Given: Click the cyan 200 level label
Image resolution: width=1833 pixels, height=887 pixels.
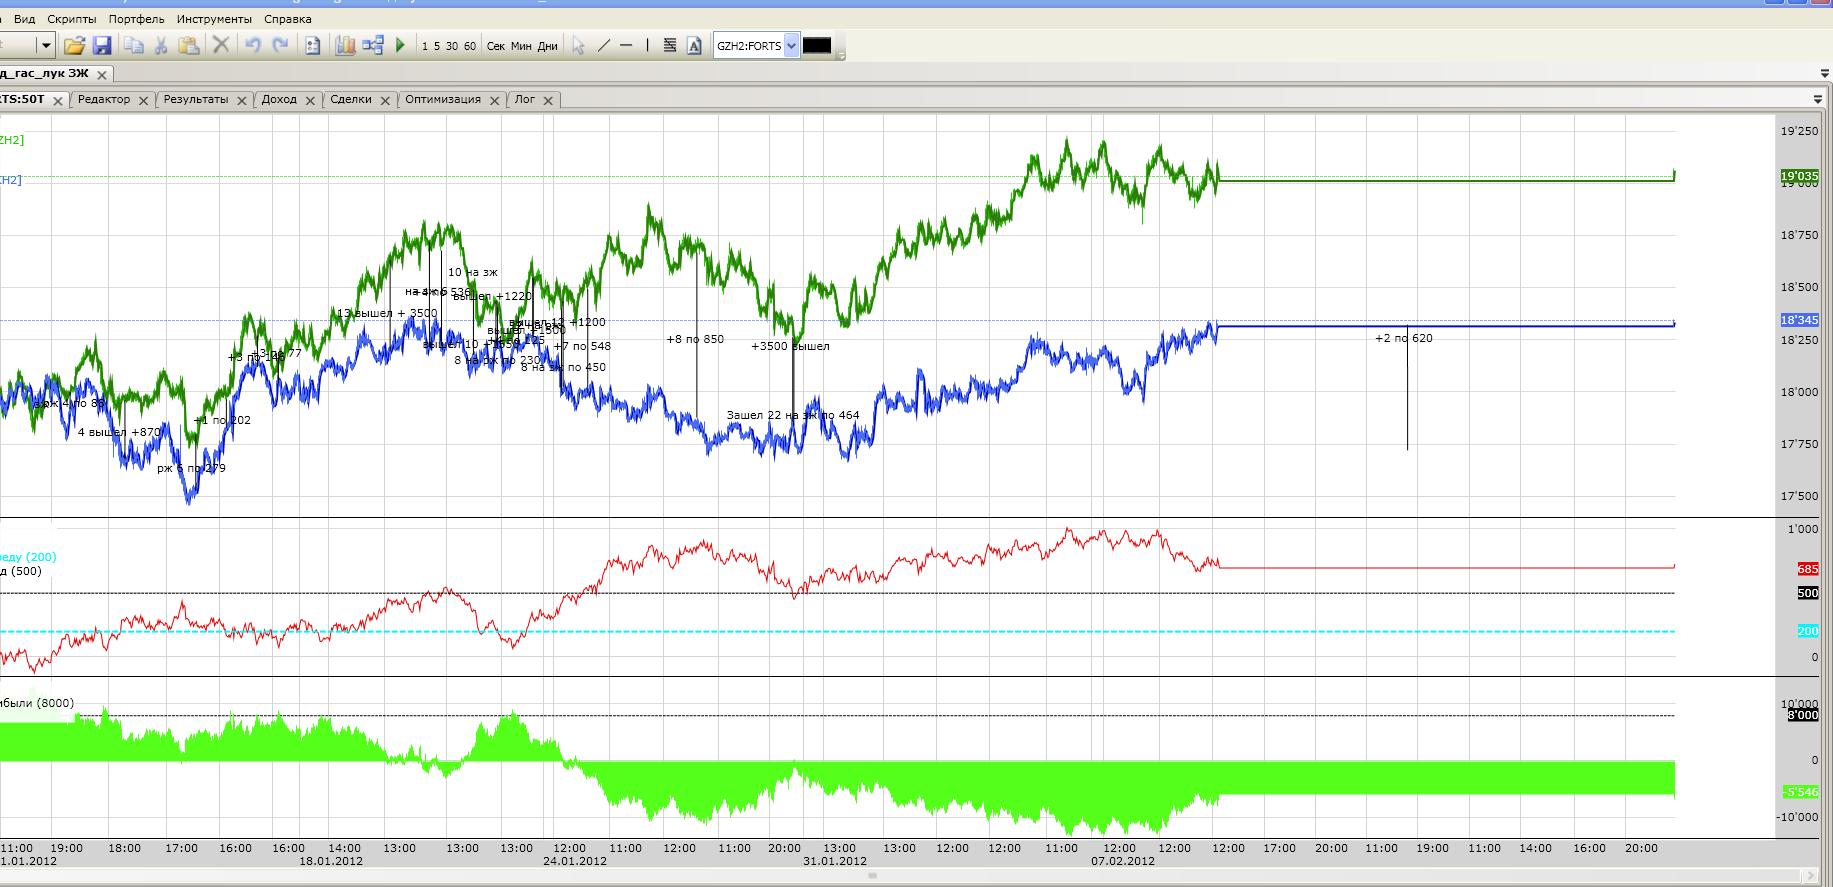Looking at the screenshot, I should point(1808,631).
